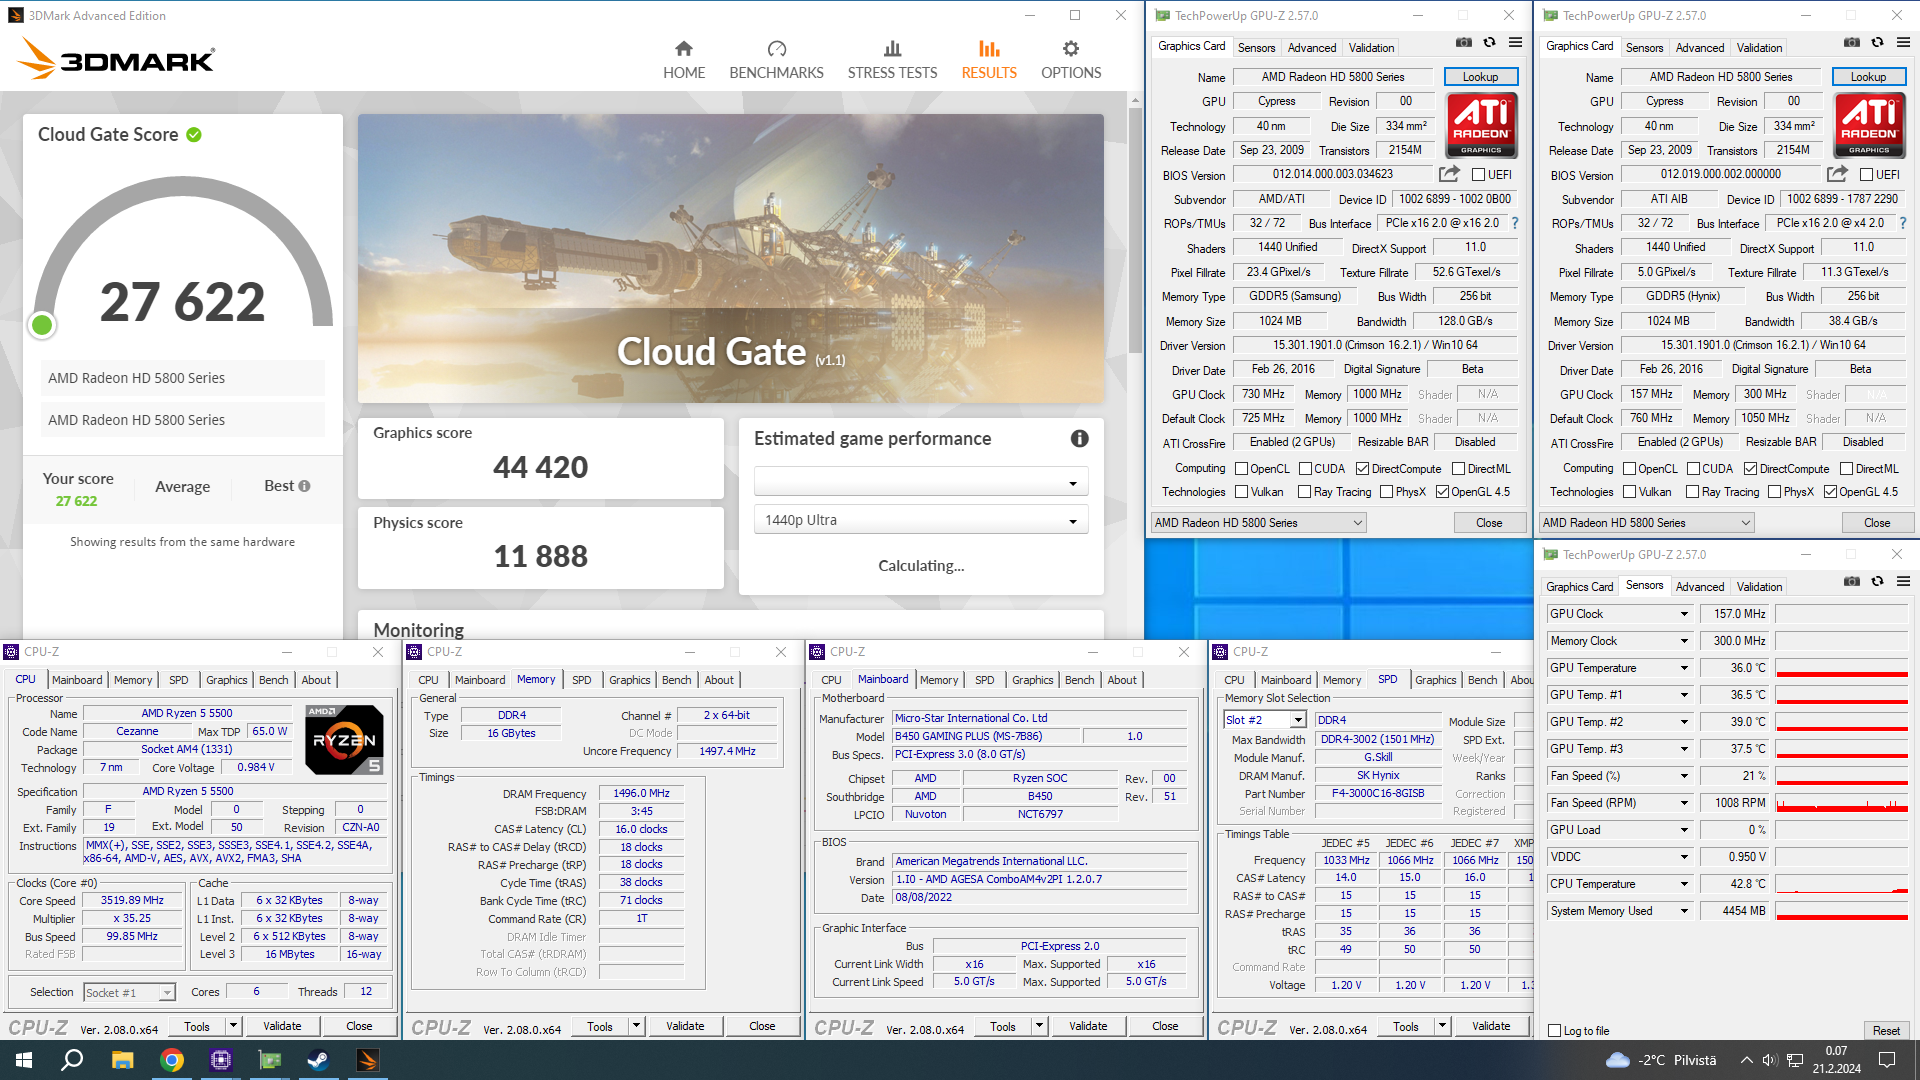
Task: Toggle UEFI checkbox in left GPU-Z window
Action: [1478, 175]
